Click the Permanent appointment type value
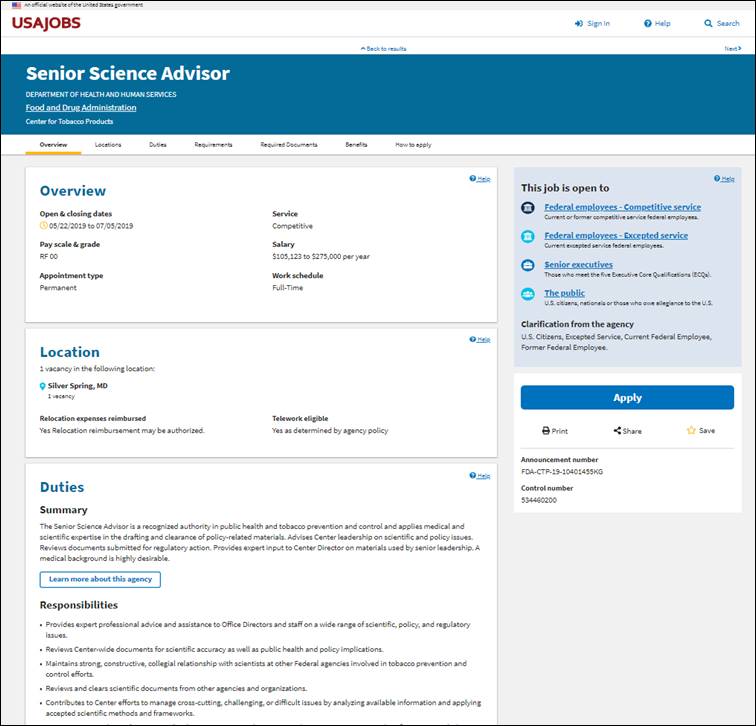The image size is (756, 726). tap(58, 288)
